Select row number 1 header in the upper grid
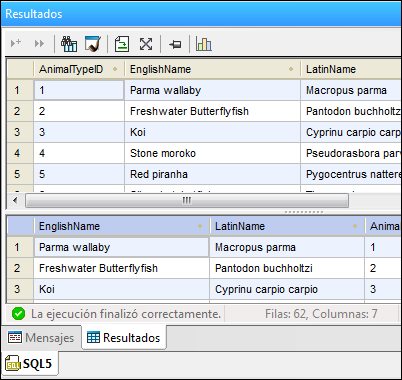402x380 pixels. pyautogui.click(x=20, y=90)
